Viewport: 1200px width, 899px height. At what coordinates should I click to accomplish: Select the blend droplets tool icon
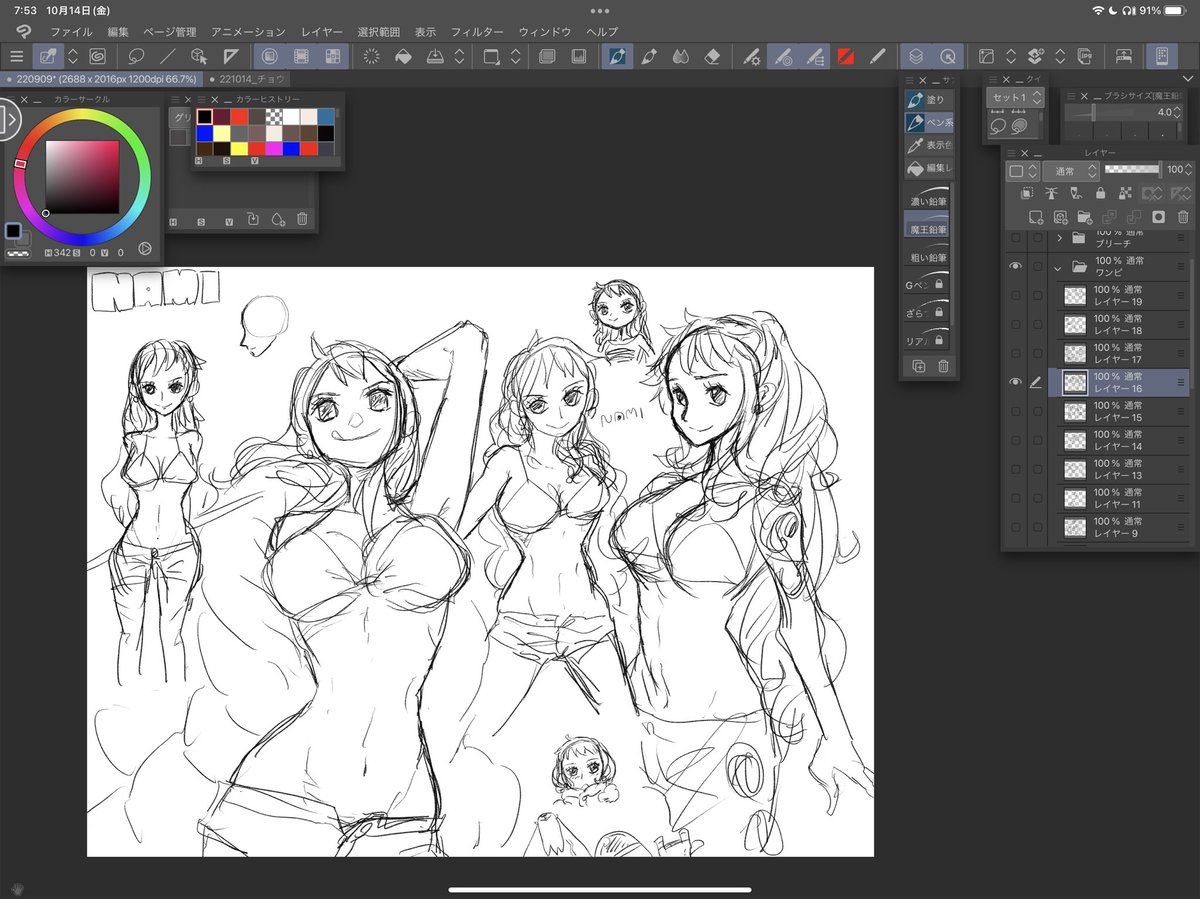pyautogui.click(x=681, y=56)
